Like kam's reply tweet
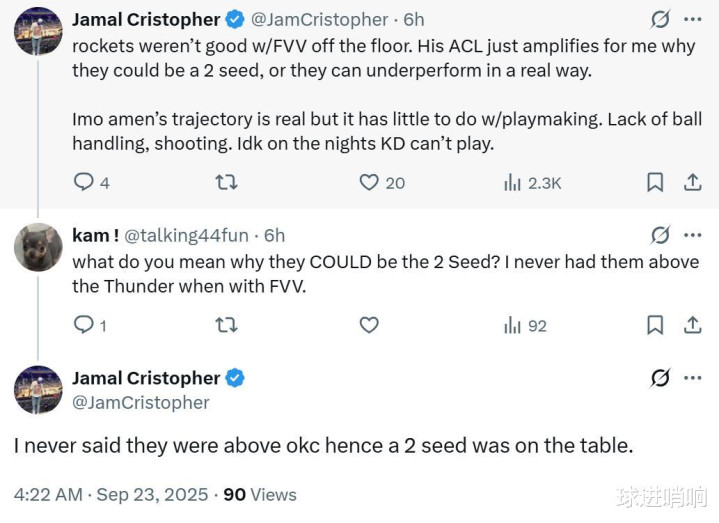Screen dimensions: 719x523 click(369, 324)
